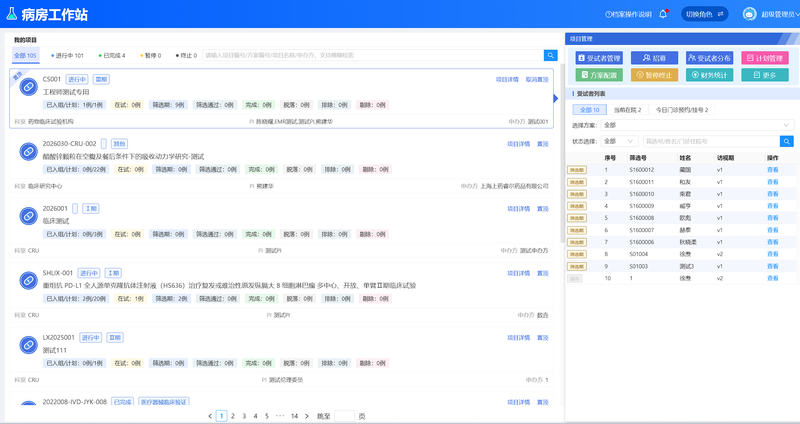Switch to 今日门诊预约/挂号 2 tab
800x424 pixels.
tap(682, 110)
